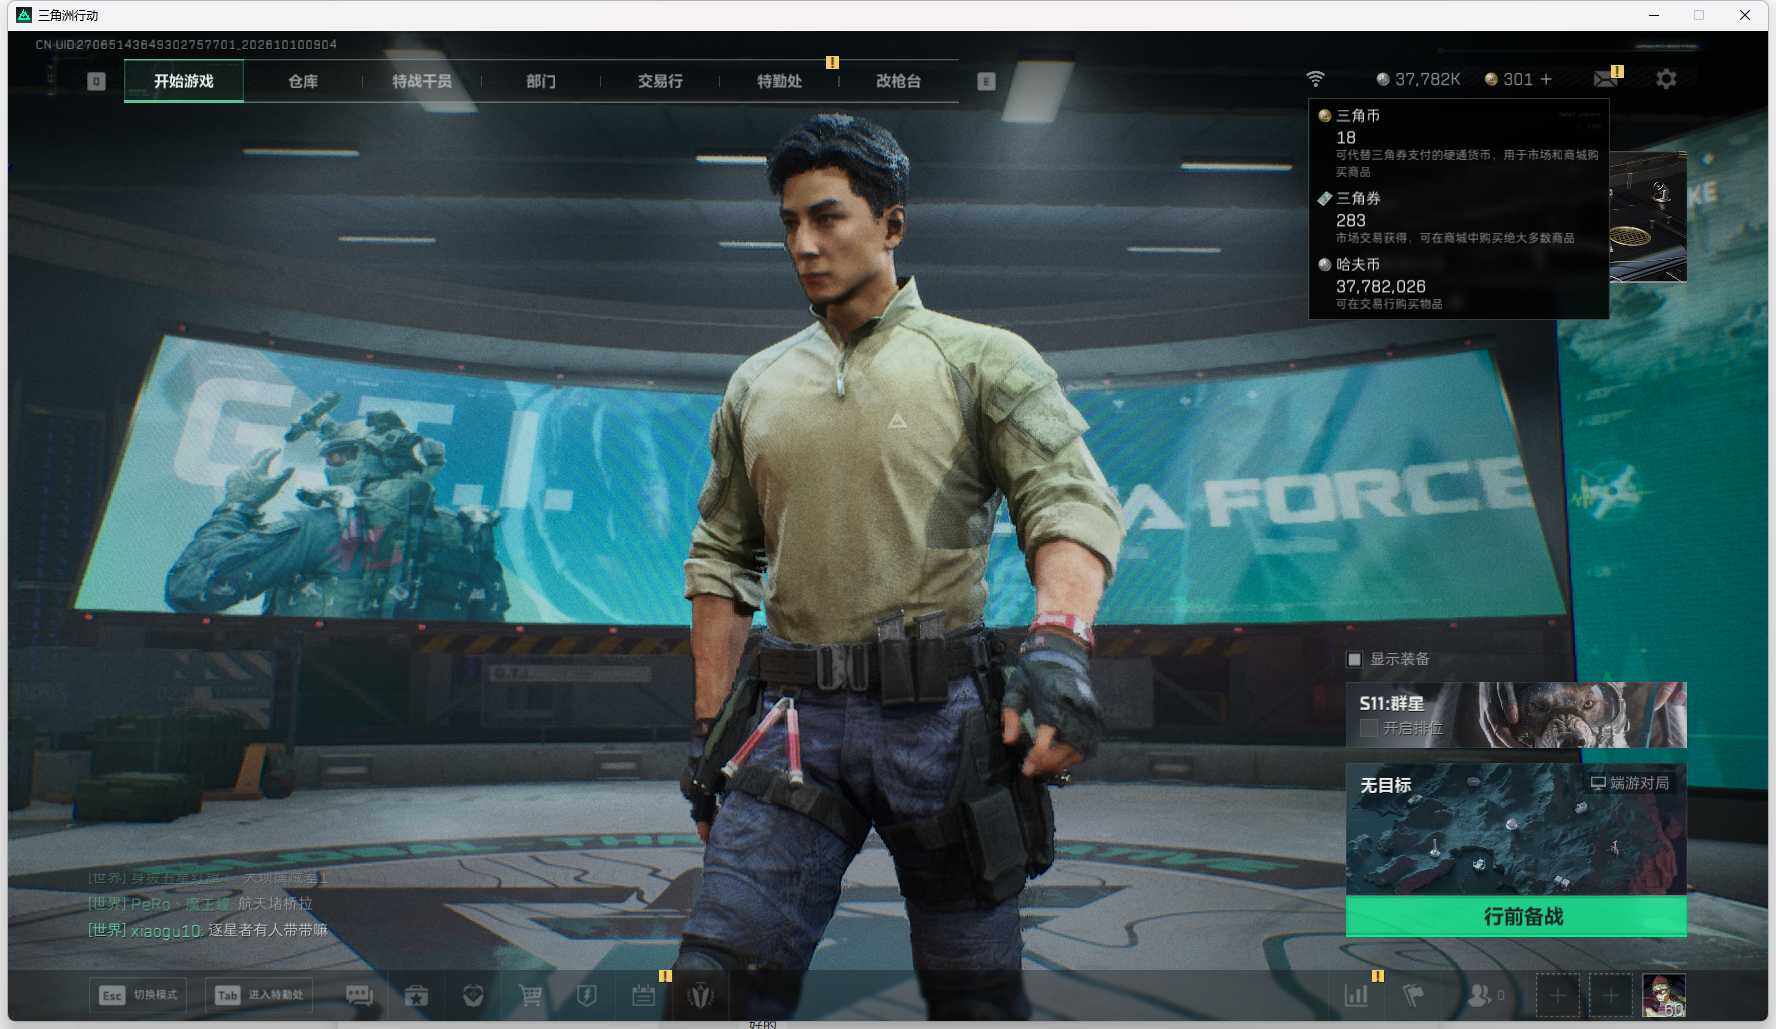The height and width of the screenshot is (1029, 1776).
Task: Click the diamond gem icon in bottom bar
Action: (473, 995)
